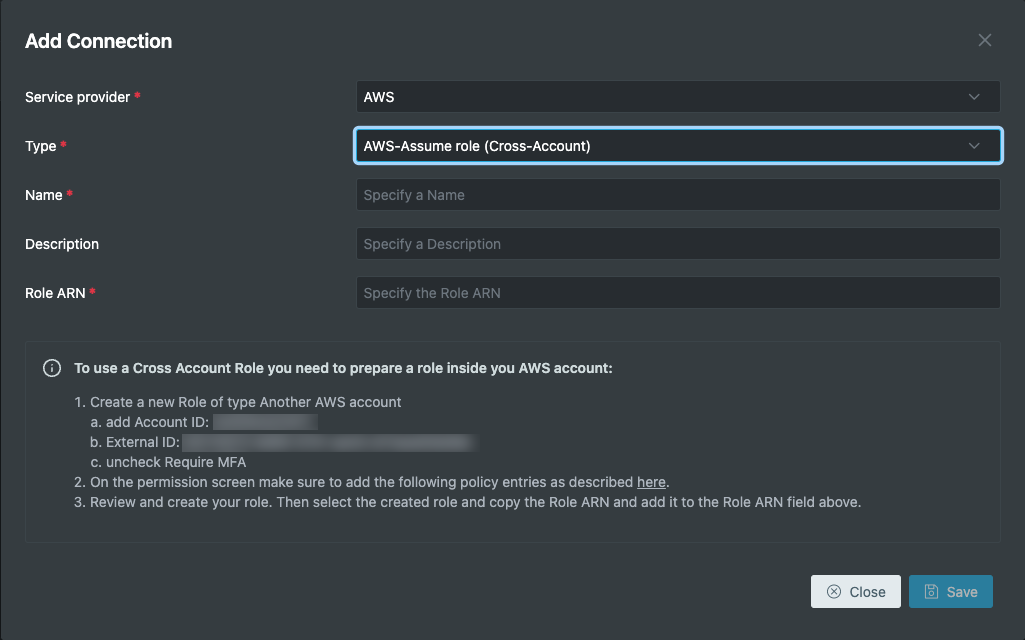Image resolution: width=1025 pixels, height=640 pixels.
Task: Click the 'Description' field label
Action: (x=62, y=244)
